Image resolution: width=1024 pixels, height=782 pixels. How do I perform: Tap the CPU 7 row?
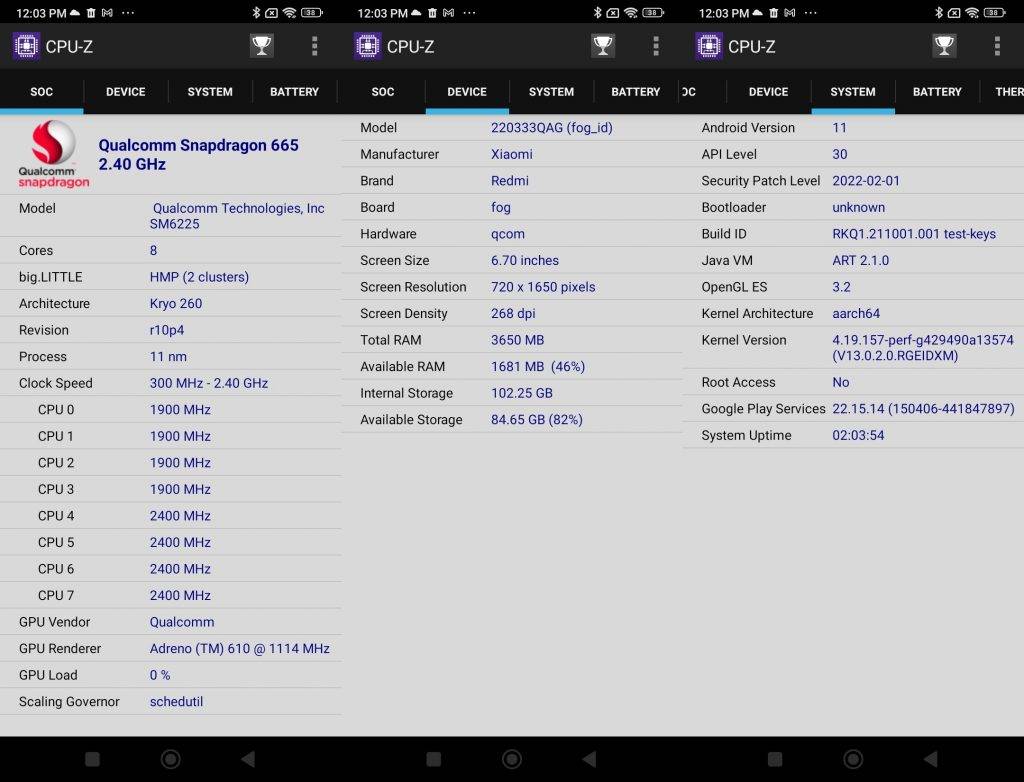coord(170,596)
